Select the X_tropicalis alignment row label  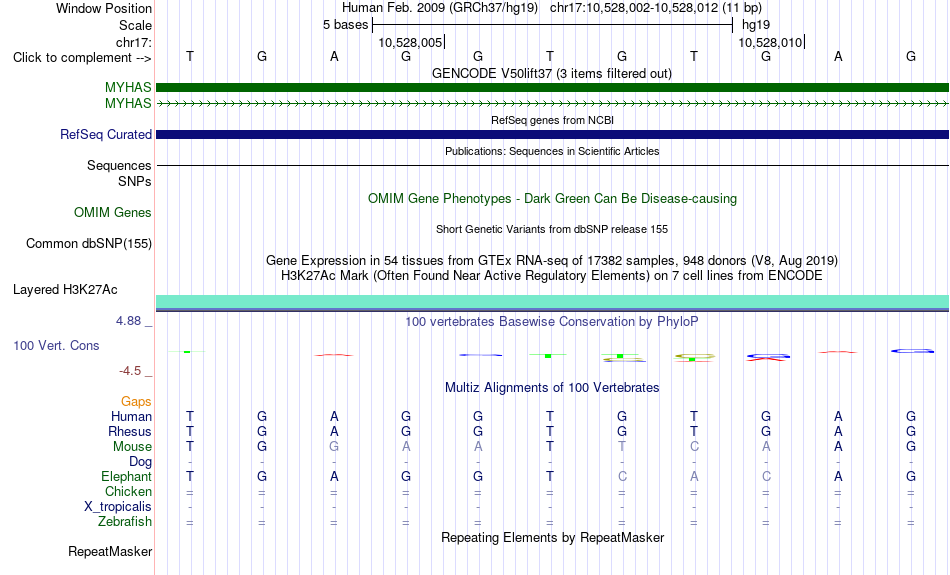point(118,507)
